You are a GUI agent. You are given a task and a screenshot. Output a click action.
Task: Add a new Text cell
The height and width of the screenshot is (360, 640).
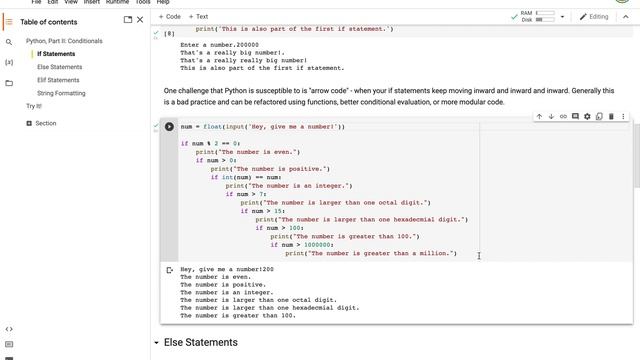point(198,17)
